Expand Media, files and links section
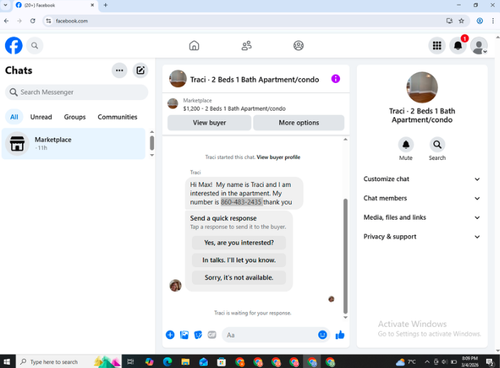Image resolution: width=500 pixels, height=368 pixels. click(x=422, y=217)
